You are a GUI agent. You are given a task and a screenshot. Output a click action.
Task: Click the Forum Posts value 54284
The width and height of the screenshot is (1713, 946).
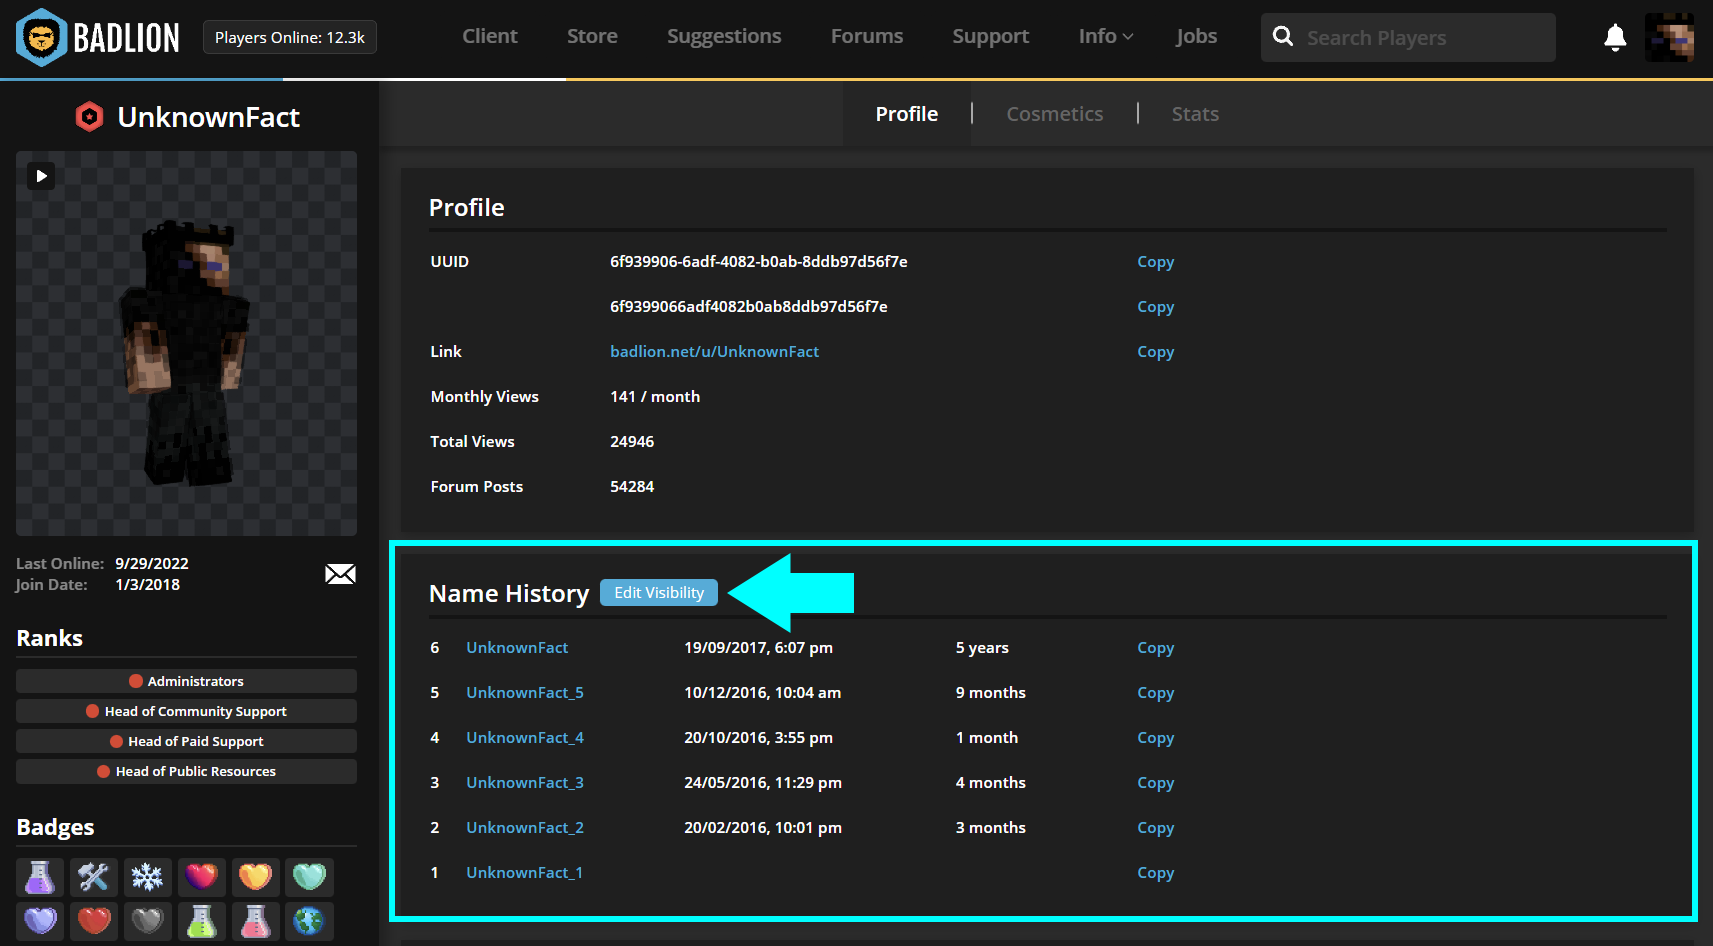632,486
